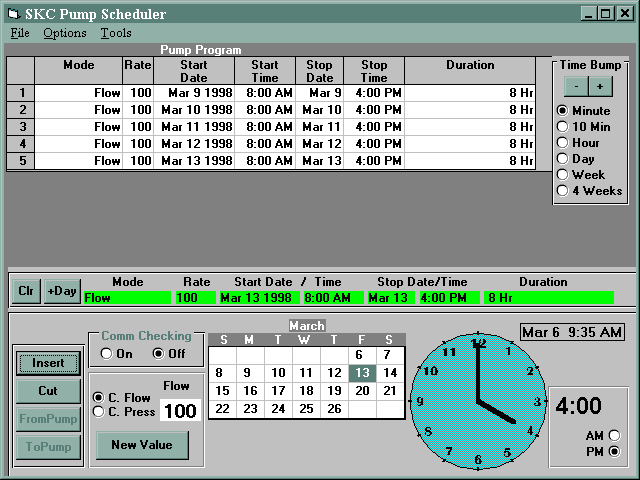640x480 pixels.
Task: Select day 20 on the March calendar
Action: [x=362, y=391]
